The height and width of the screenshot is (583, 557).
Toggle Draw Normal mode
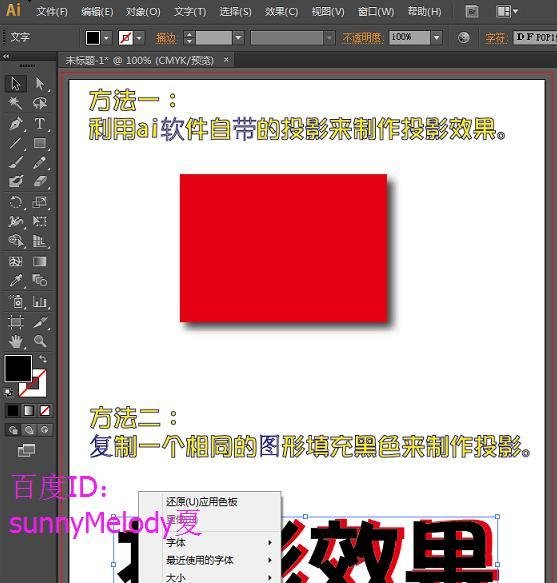tap(13, 430)
